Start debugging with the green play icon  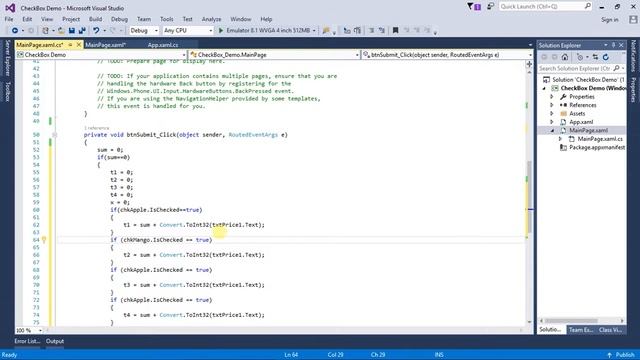tap(221, 31)
